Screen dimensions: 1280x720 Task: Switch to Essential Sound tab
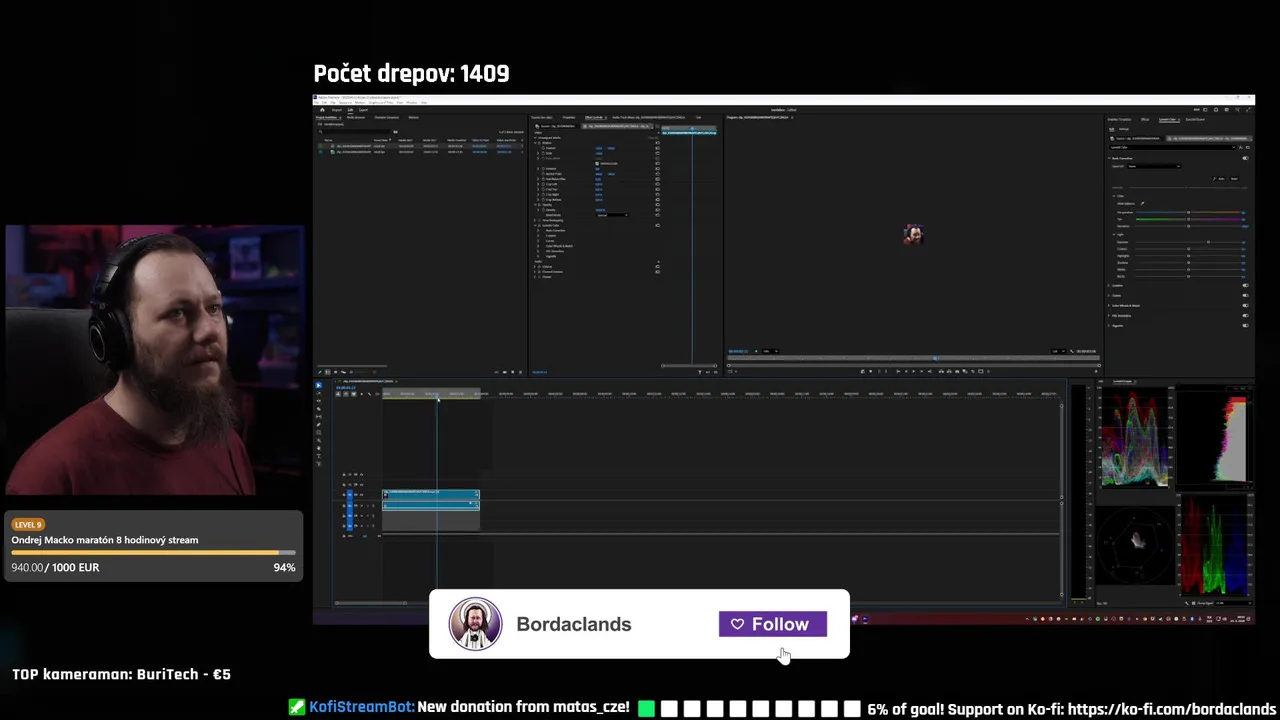[x=1195, y=120]
